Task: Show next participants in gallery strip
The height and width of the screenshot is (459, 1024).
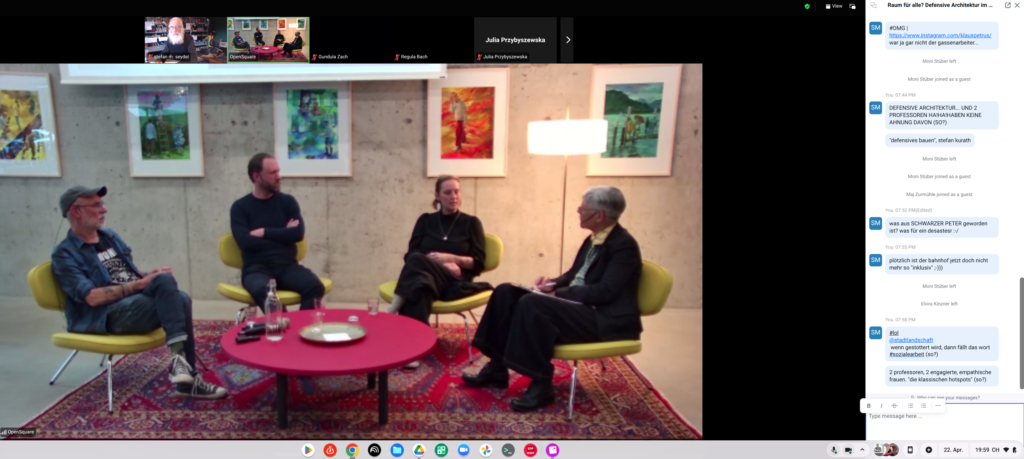Action: pyautogui.click(x=568, y=40)
